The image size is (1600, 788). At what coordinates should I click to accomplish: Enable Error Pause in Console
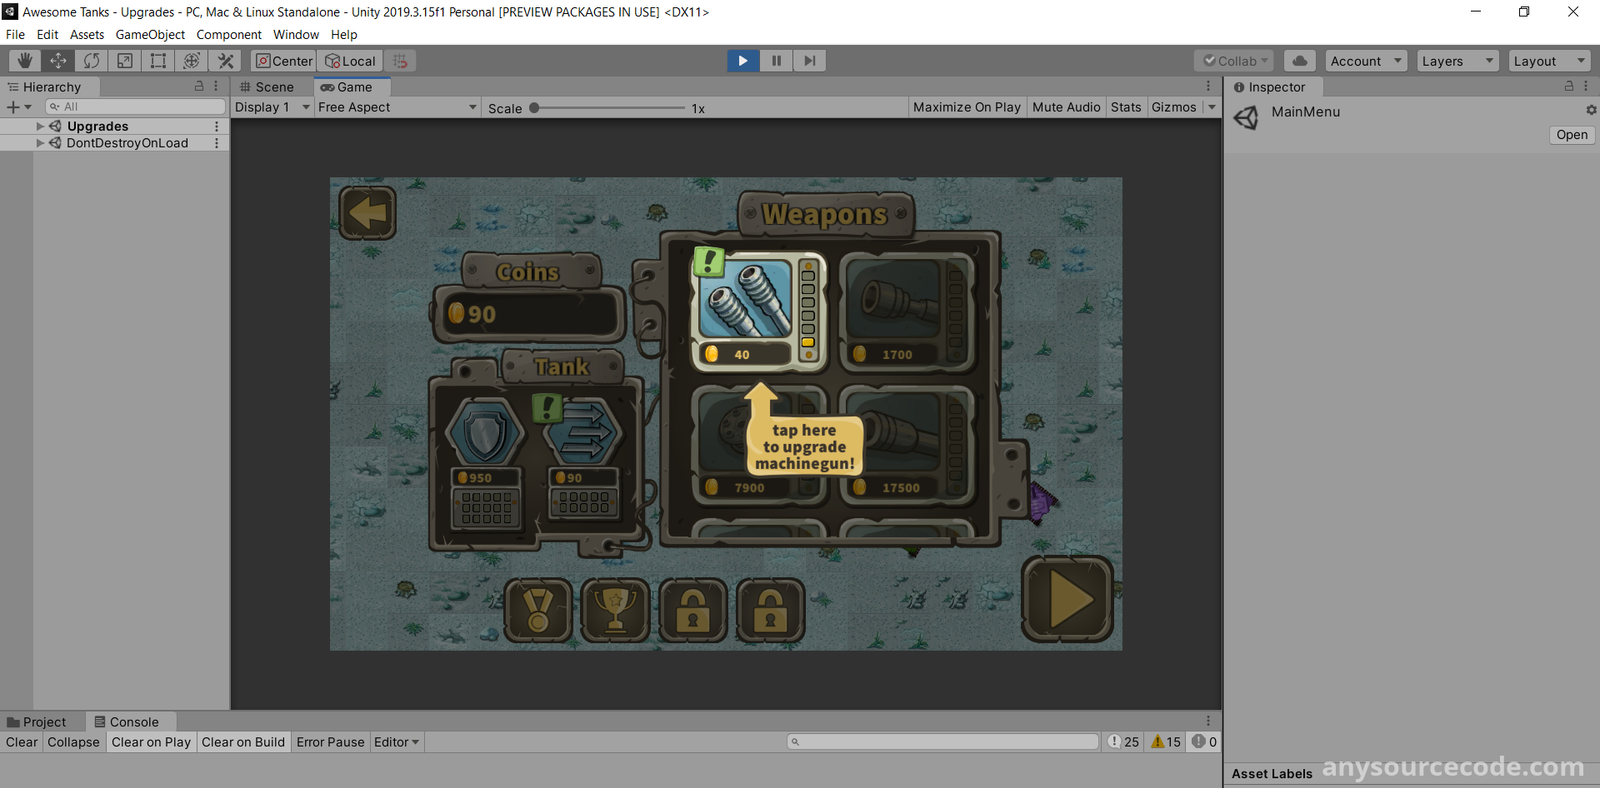coord(330,742)
